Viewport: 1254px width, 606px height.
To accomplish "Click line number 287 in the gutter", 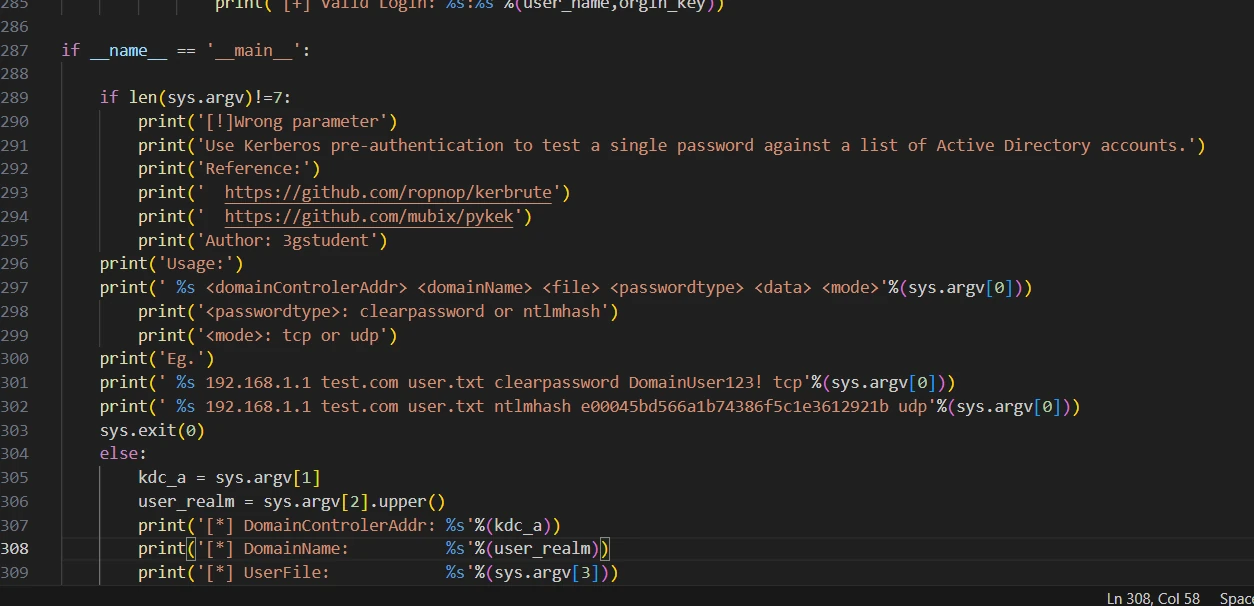I will coord(15,50).
